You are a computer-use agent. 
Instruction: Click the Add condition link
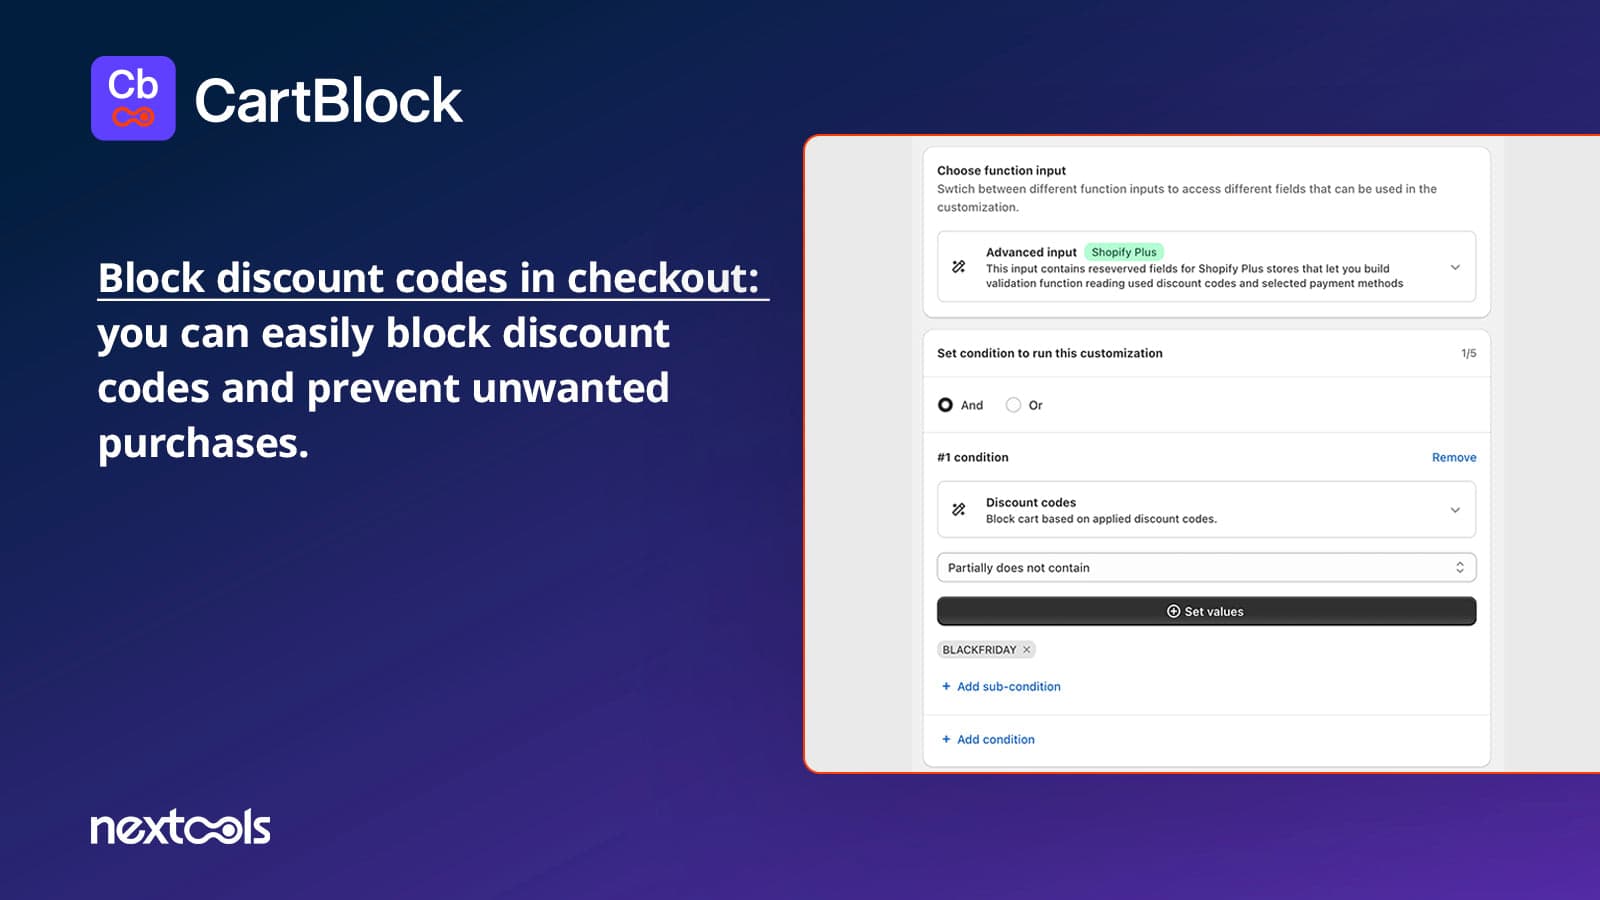point(995,739)
